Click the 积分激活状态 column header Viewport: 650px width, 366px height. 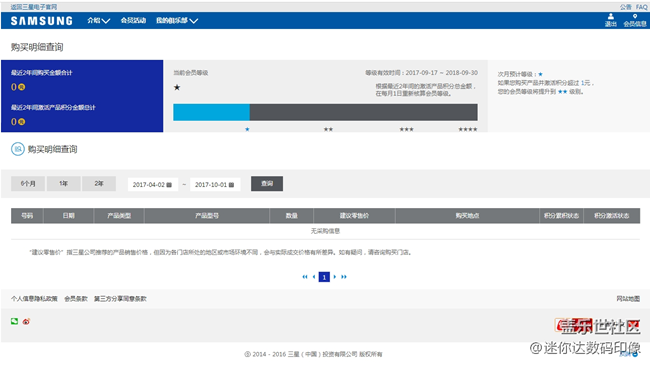[x=612, y=216]
